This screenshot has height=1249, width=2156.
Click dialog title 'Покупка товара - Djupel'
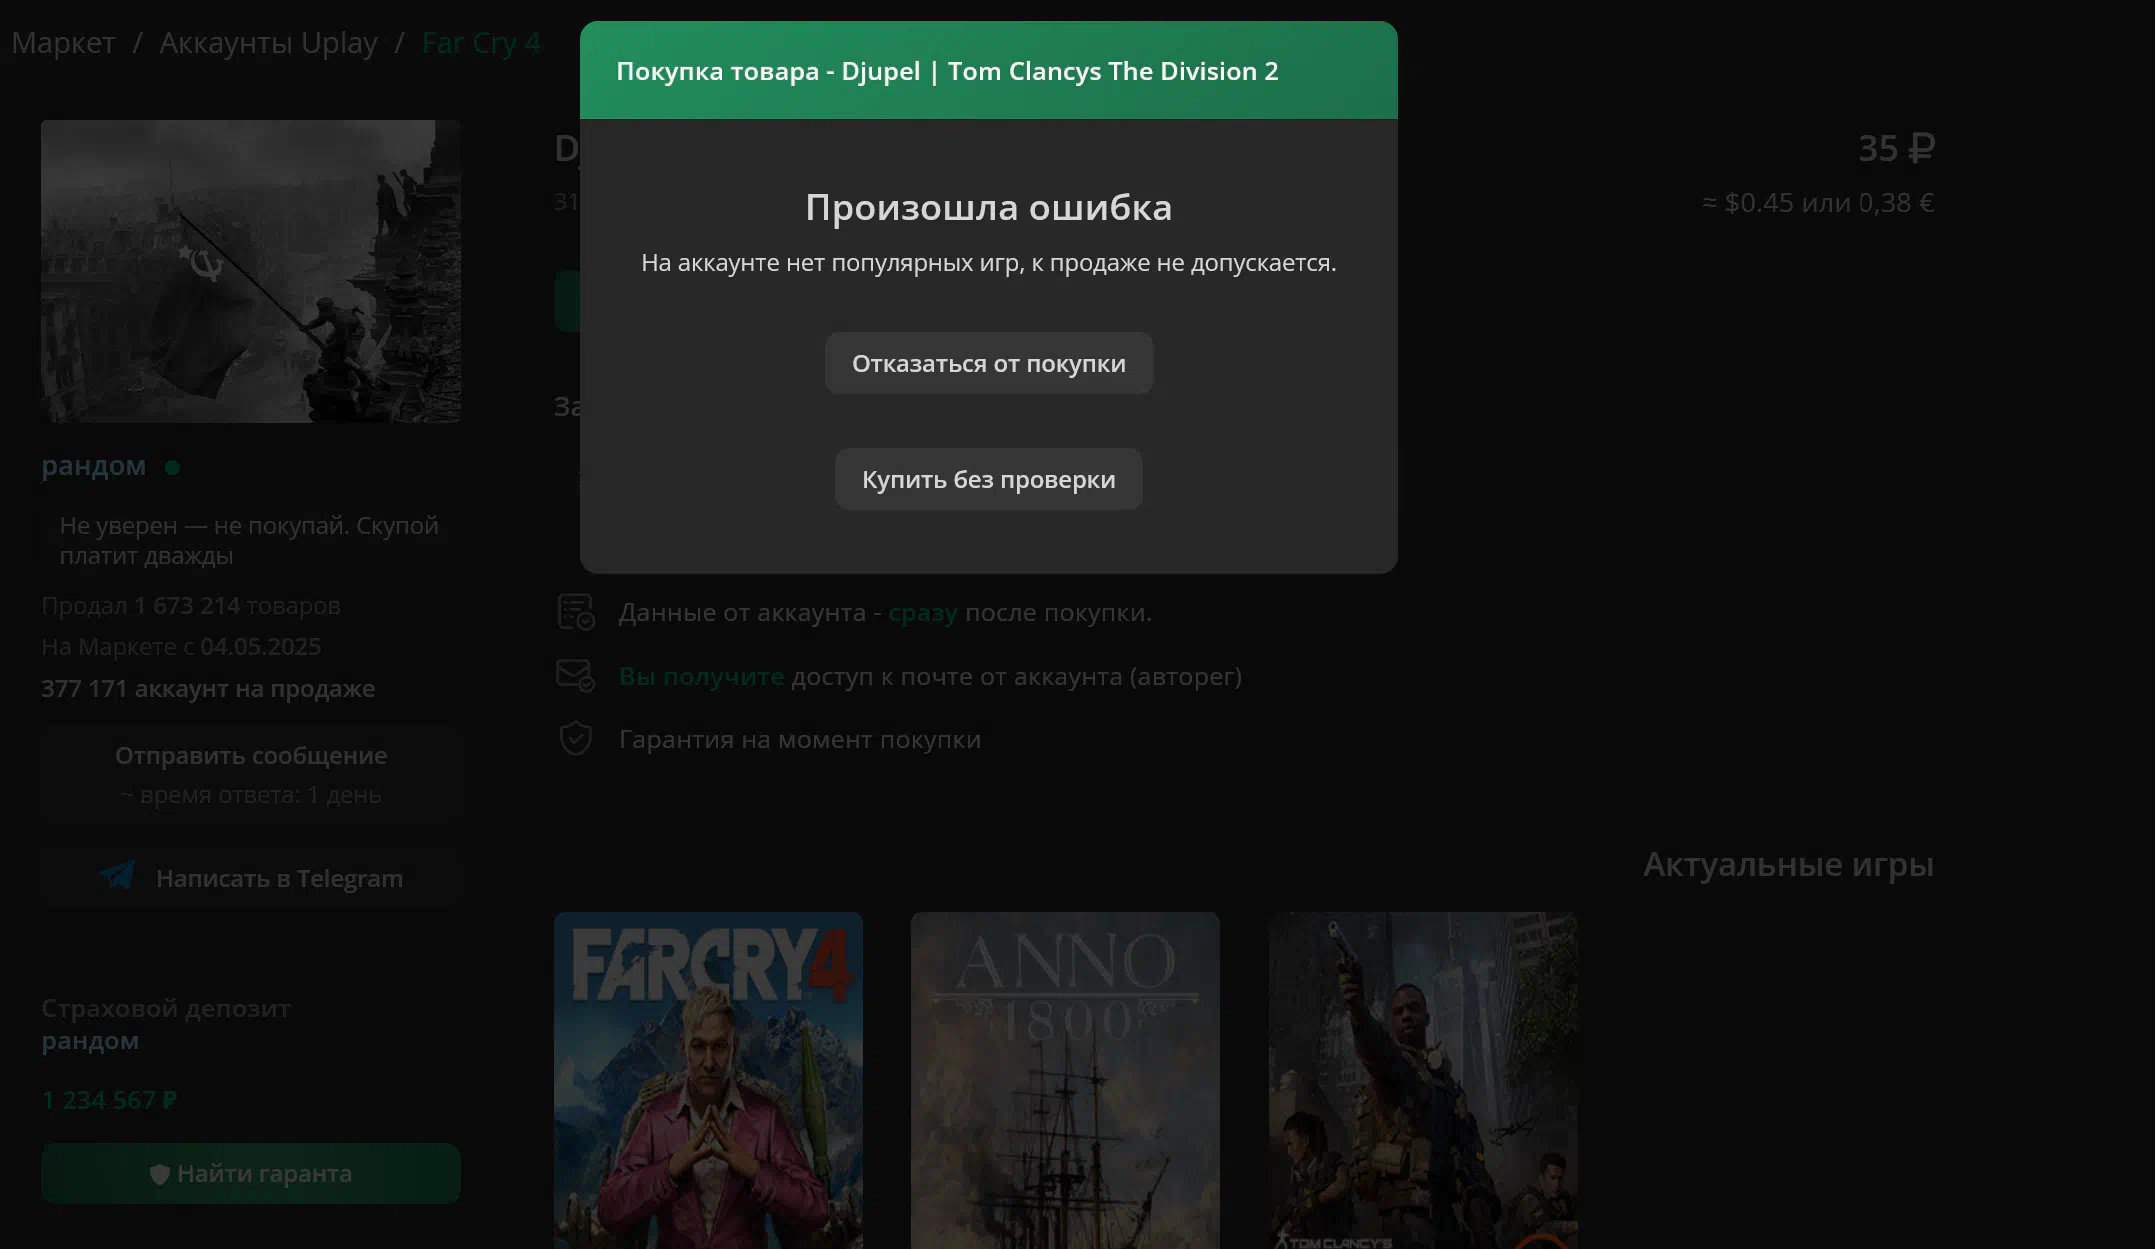pyautogui.click(x=947, y=72)
